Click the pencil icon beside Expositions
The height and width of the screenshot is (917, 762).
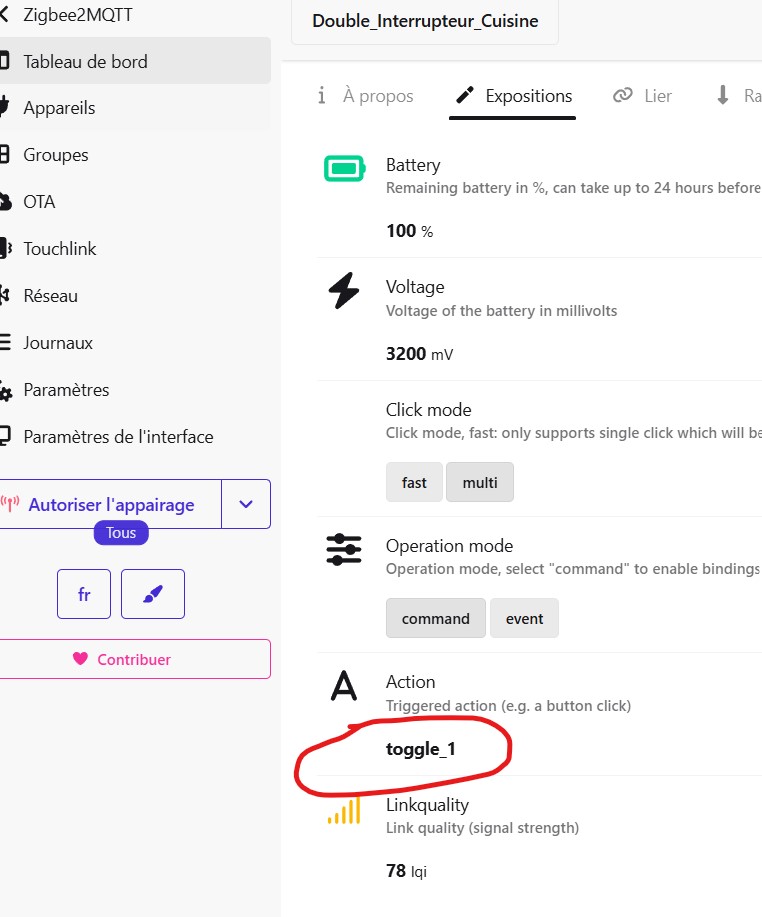tap(464, 96)
